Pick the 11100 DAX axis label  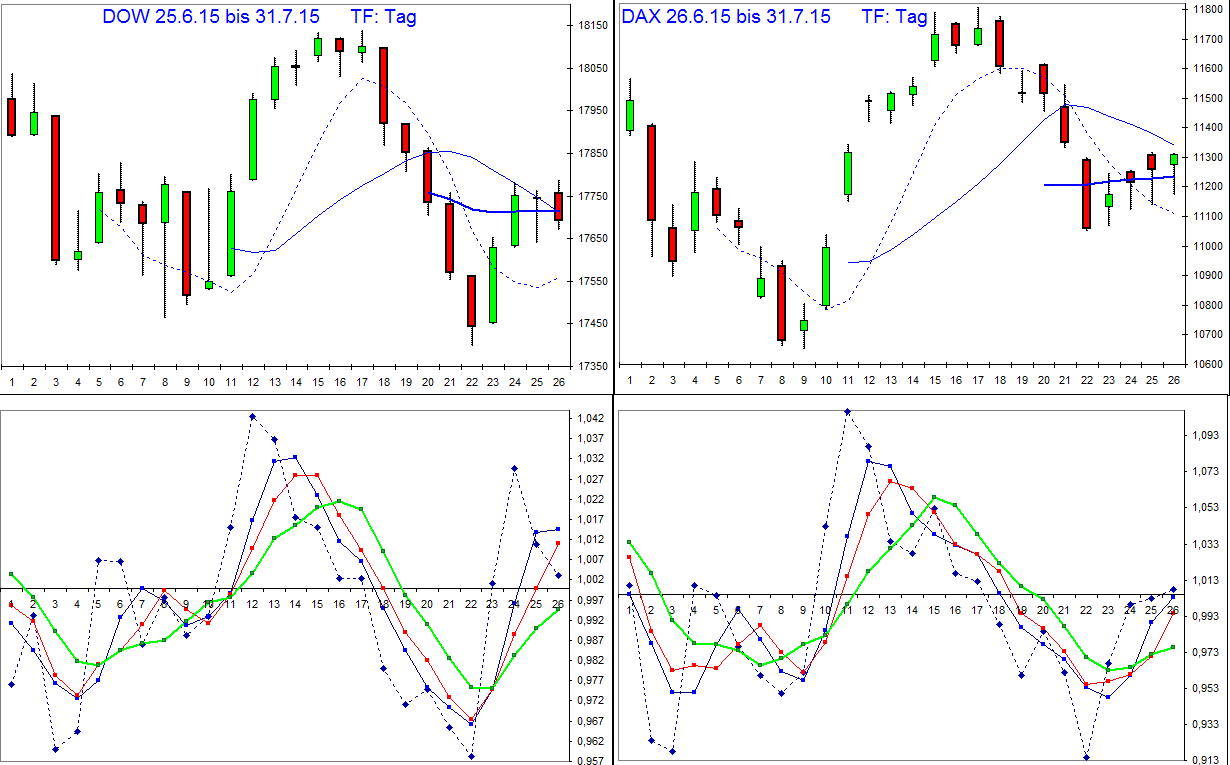(x=1209, y=216)
